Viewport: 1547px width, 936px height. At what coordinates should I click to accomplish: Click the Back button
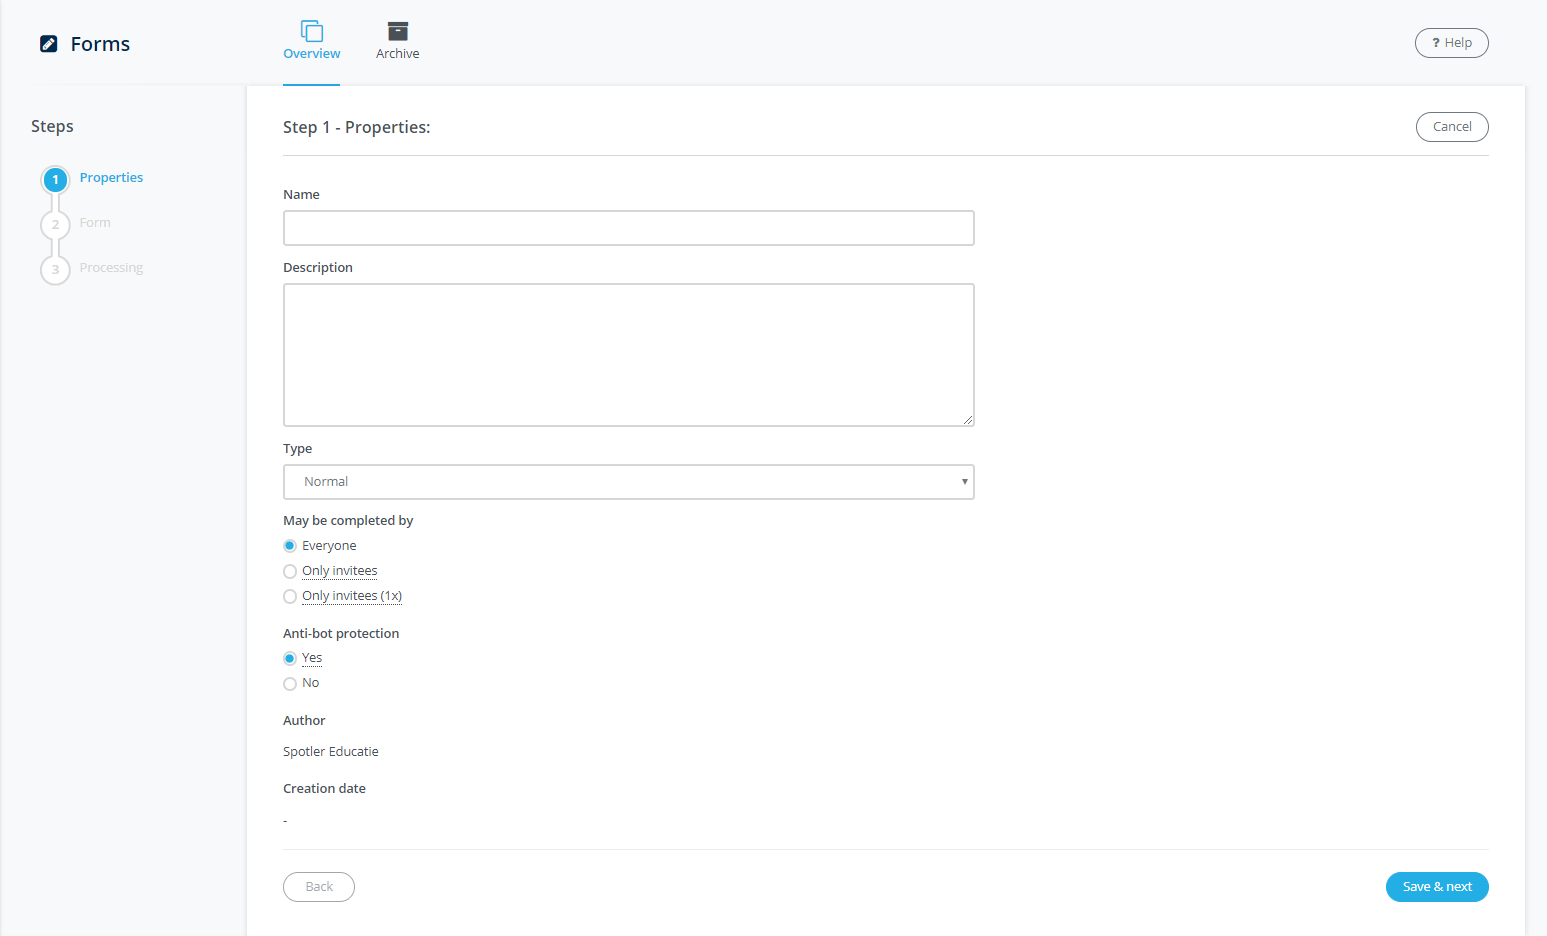point(319,887)
